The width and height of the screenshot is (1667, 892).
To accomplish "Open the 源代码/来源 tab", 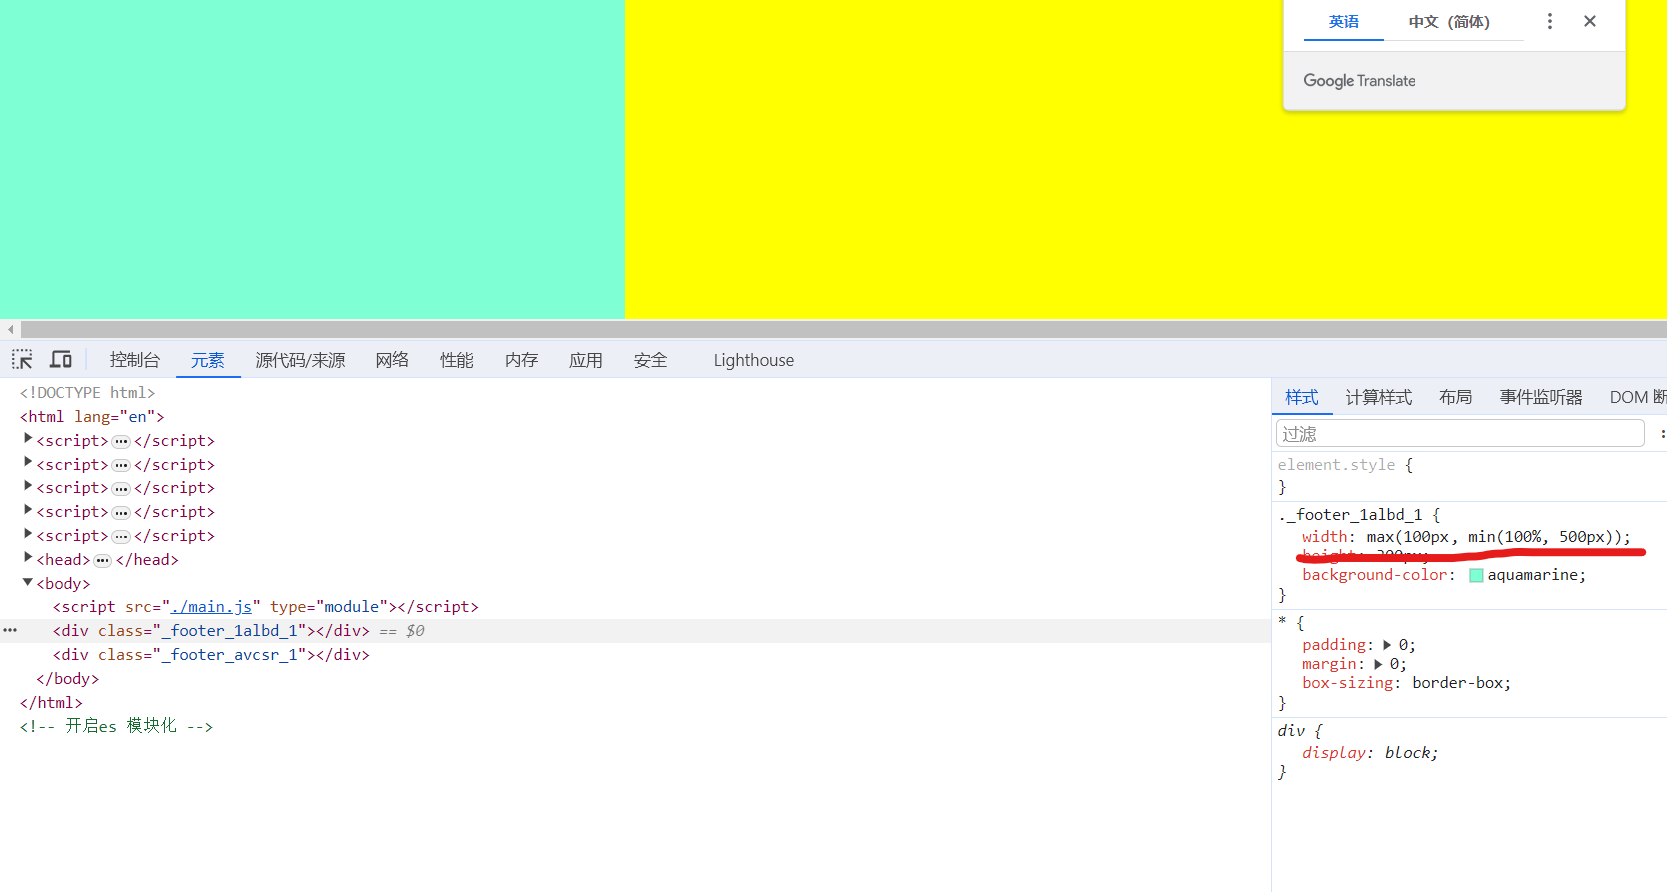I will (x=300, y=360).
